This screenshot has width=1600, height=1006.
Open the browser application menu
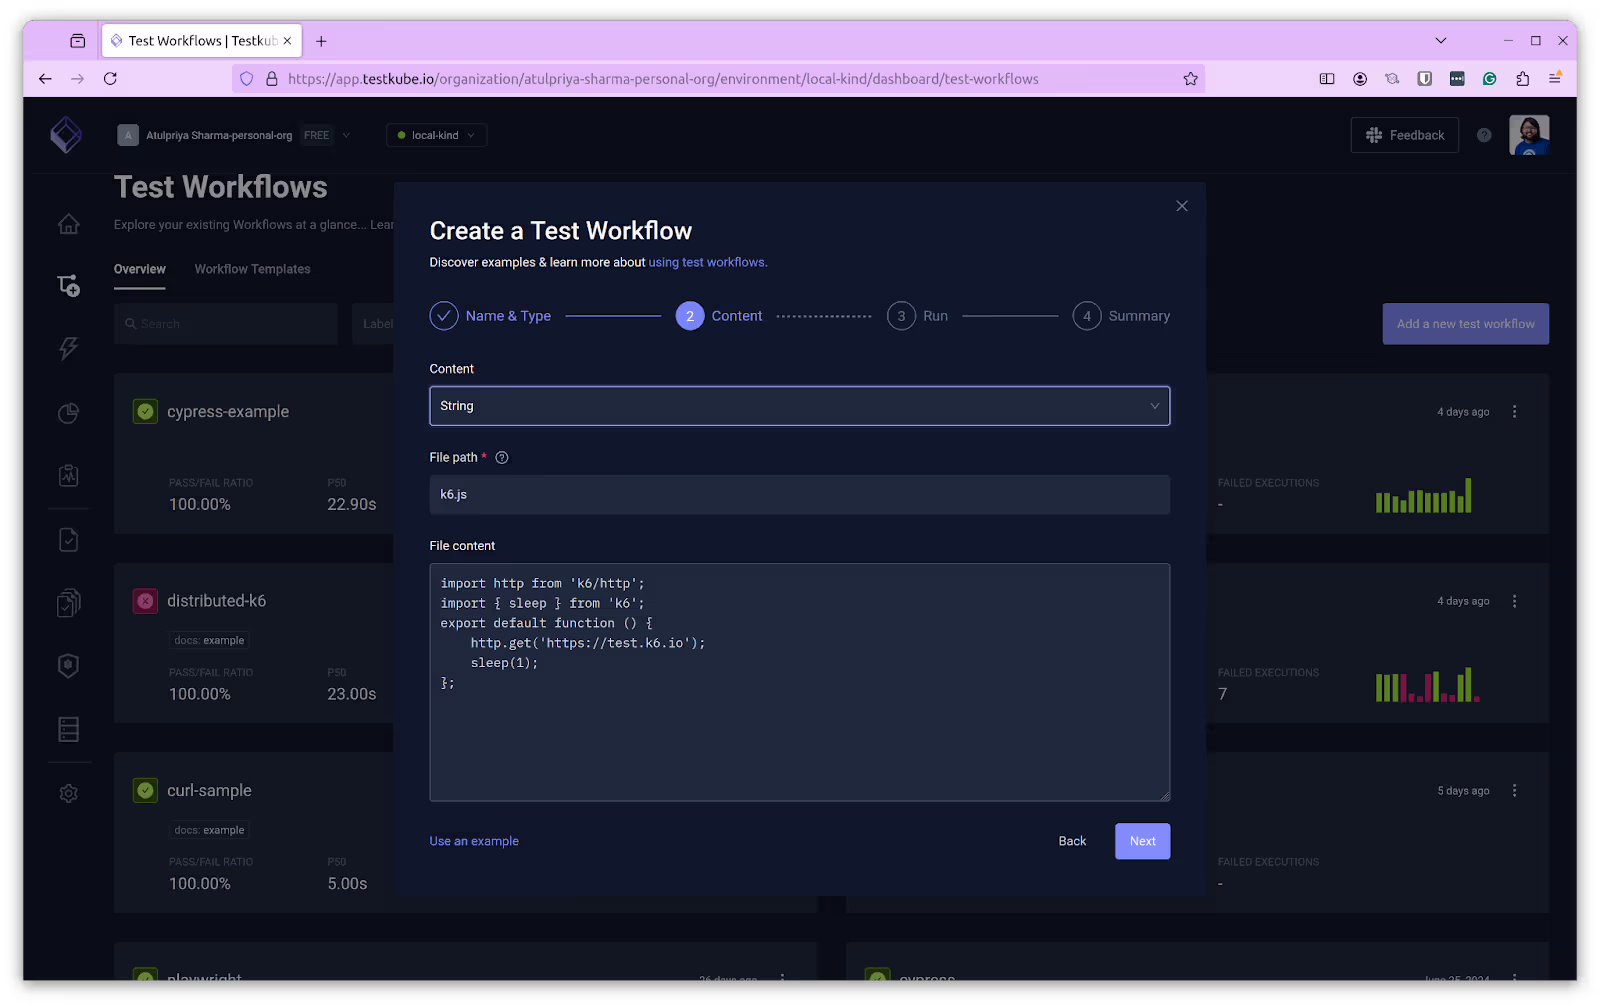point(1555,79)
